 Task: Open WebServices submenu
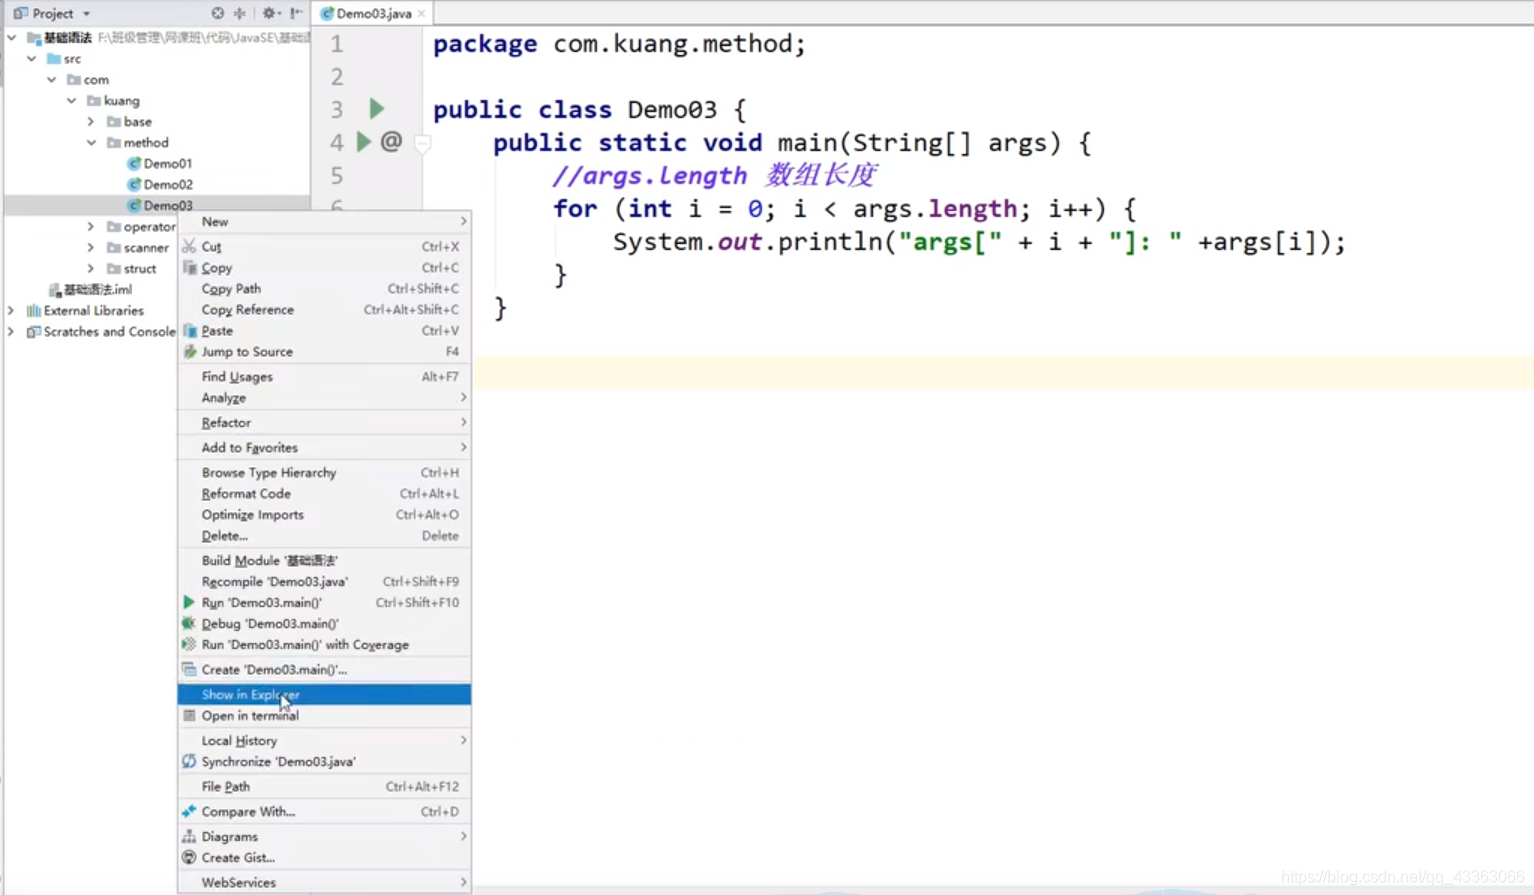324,882
